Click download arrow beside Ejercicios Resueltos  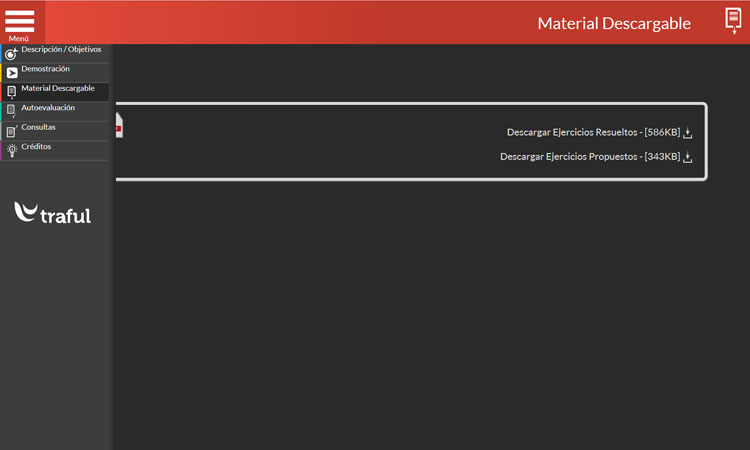tap(688, 133)
